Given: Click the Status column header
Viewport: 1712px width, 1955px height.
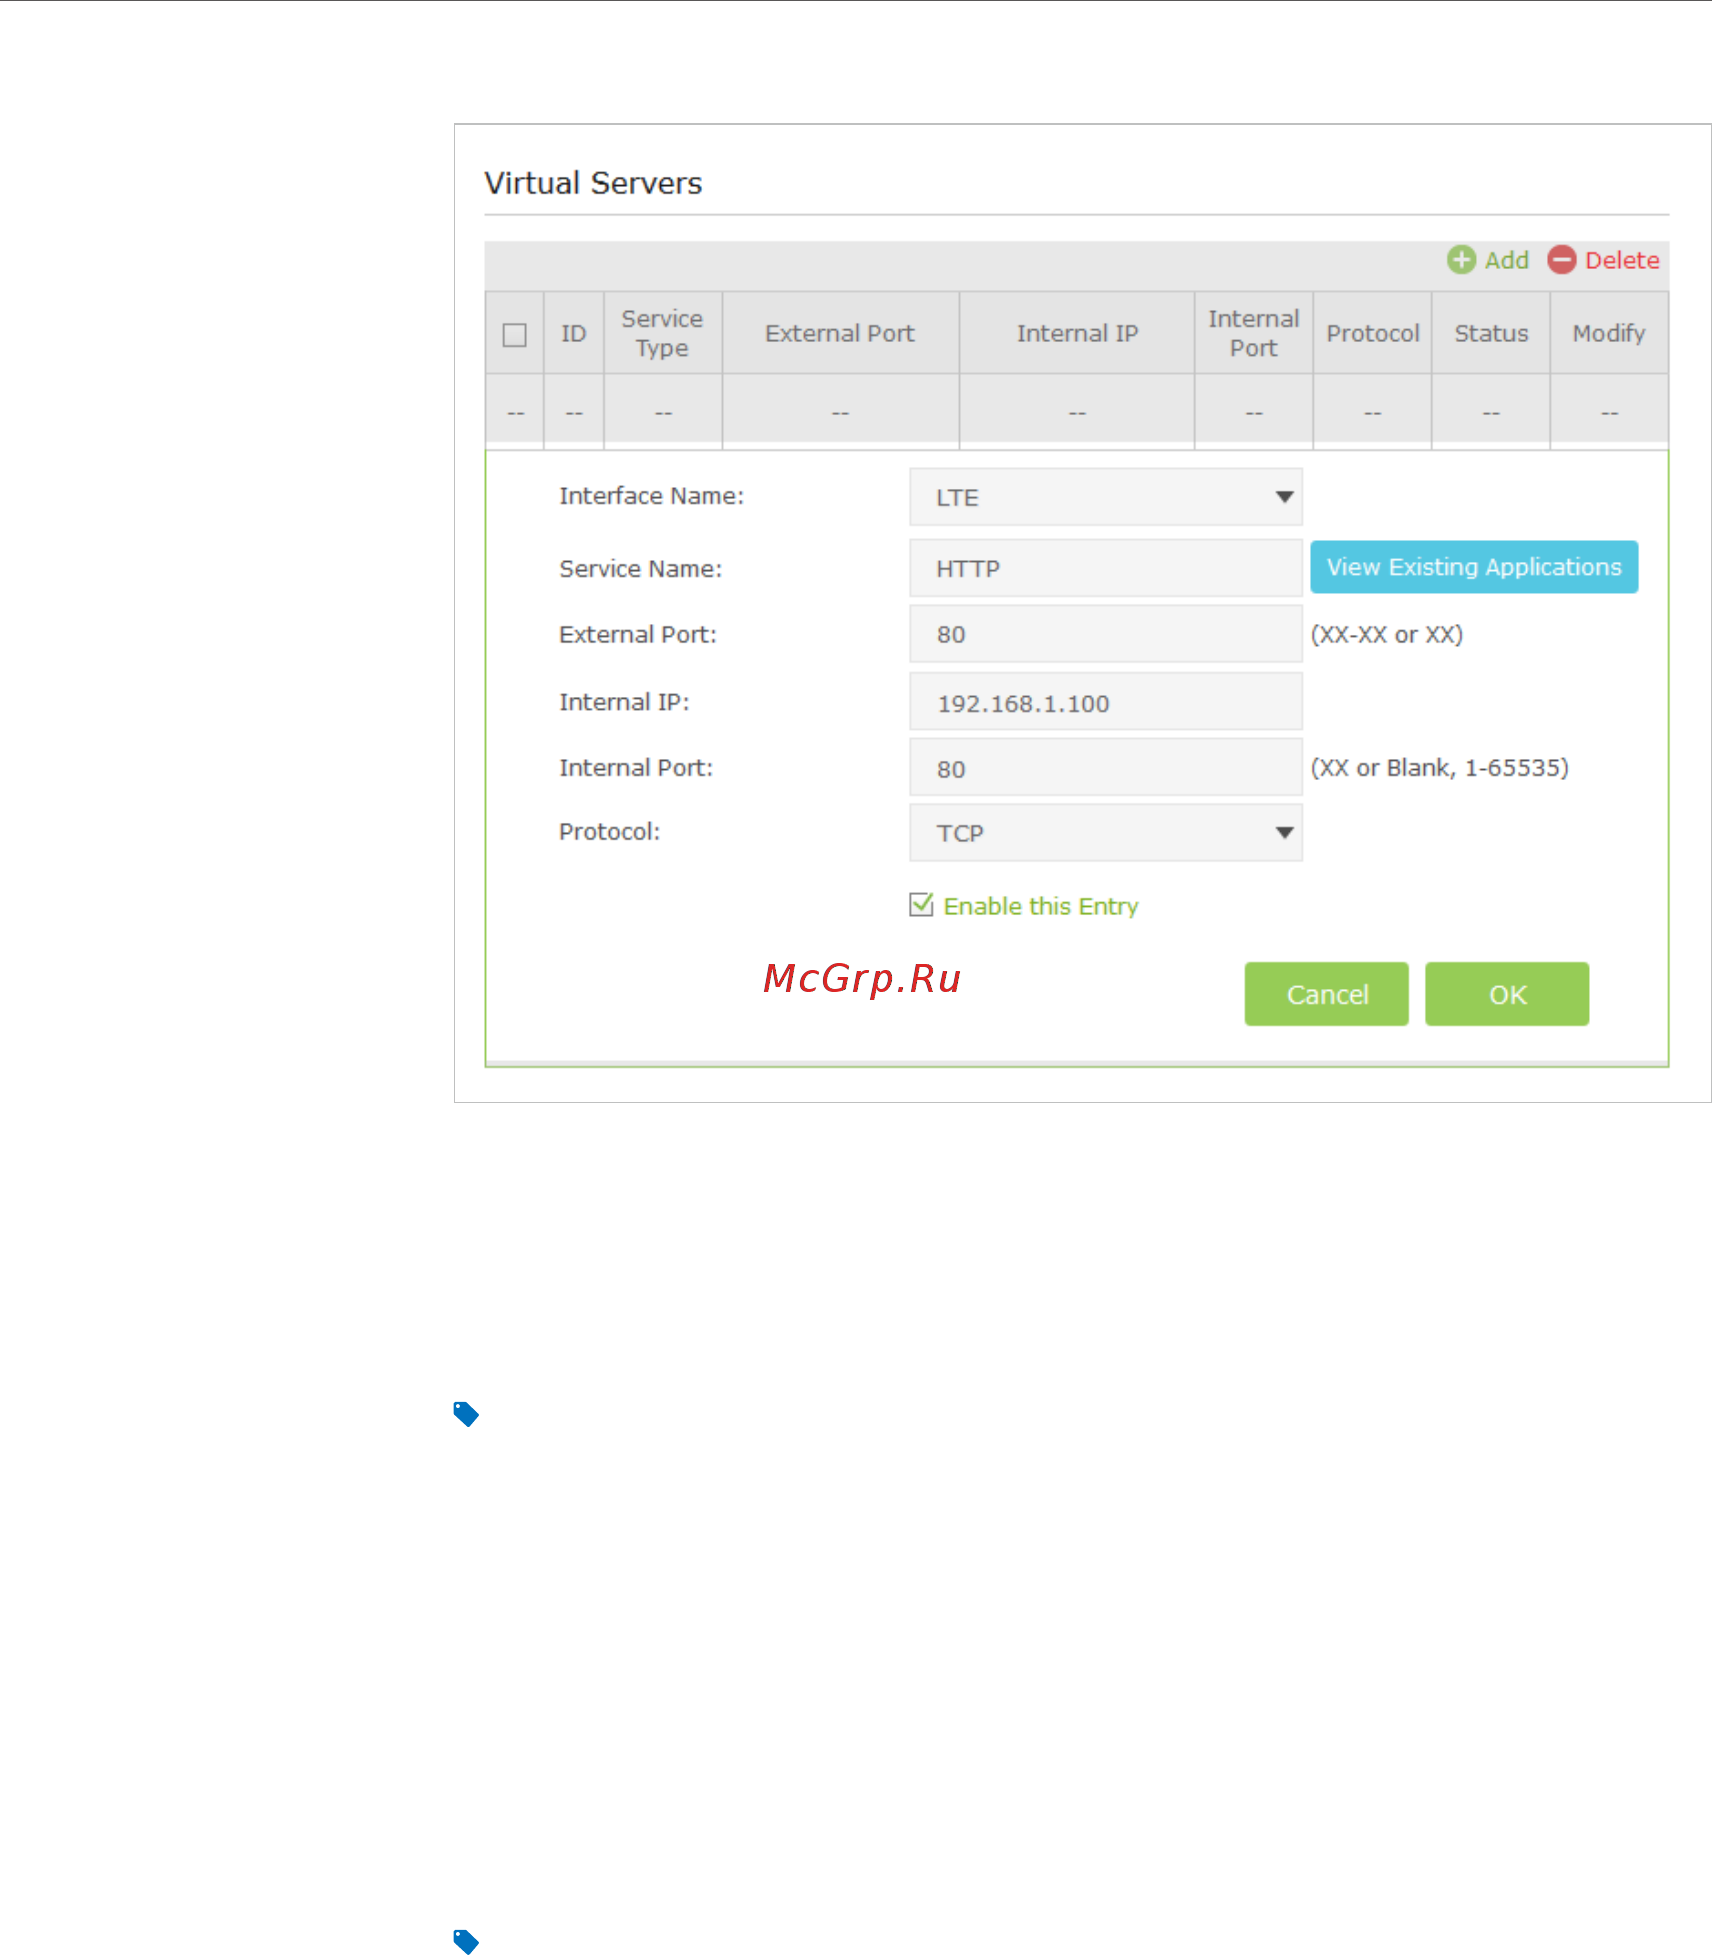Looking at the screenshot, I should [1491, 333].
